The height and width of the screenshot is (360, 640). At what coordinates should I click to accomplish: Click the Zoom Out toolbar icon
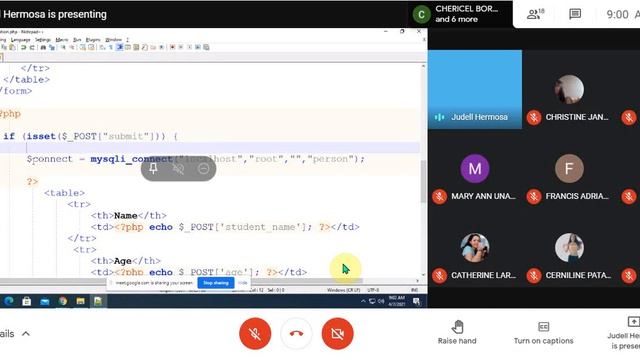(72, 47)
